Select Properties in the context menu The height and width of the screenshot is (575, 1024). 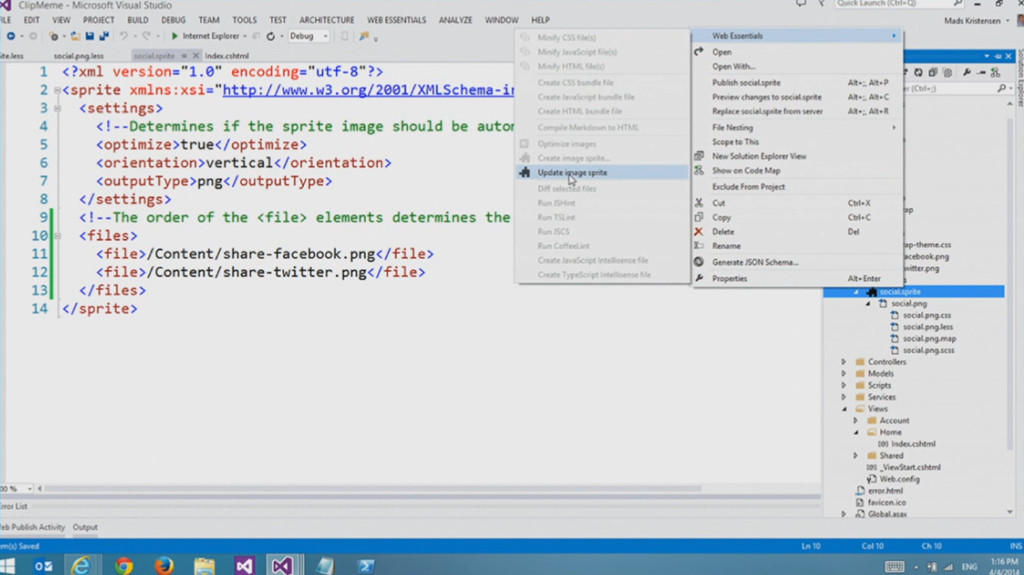[797, 278]
